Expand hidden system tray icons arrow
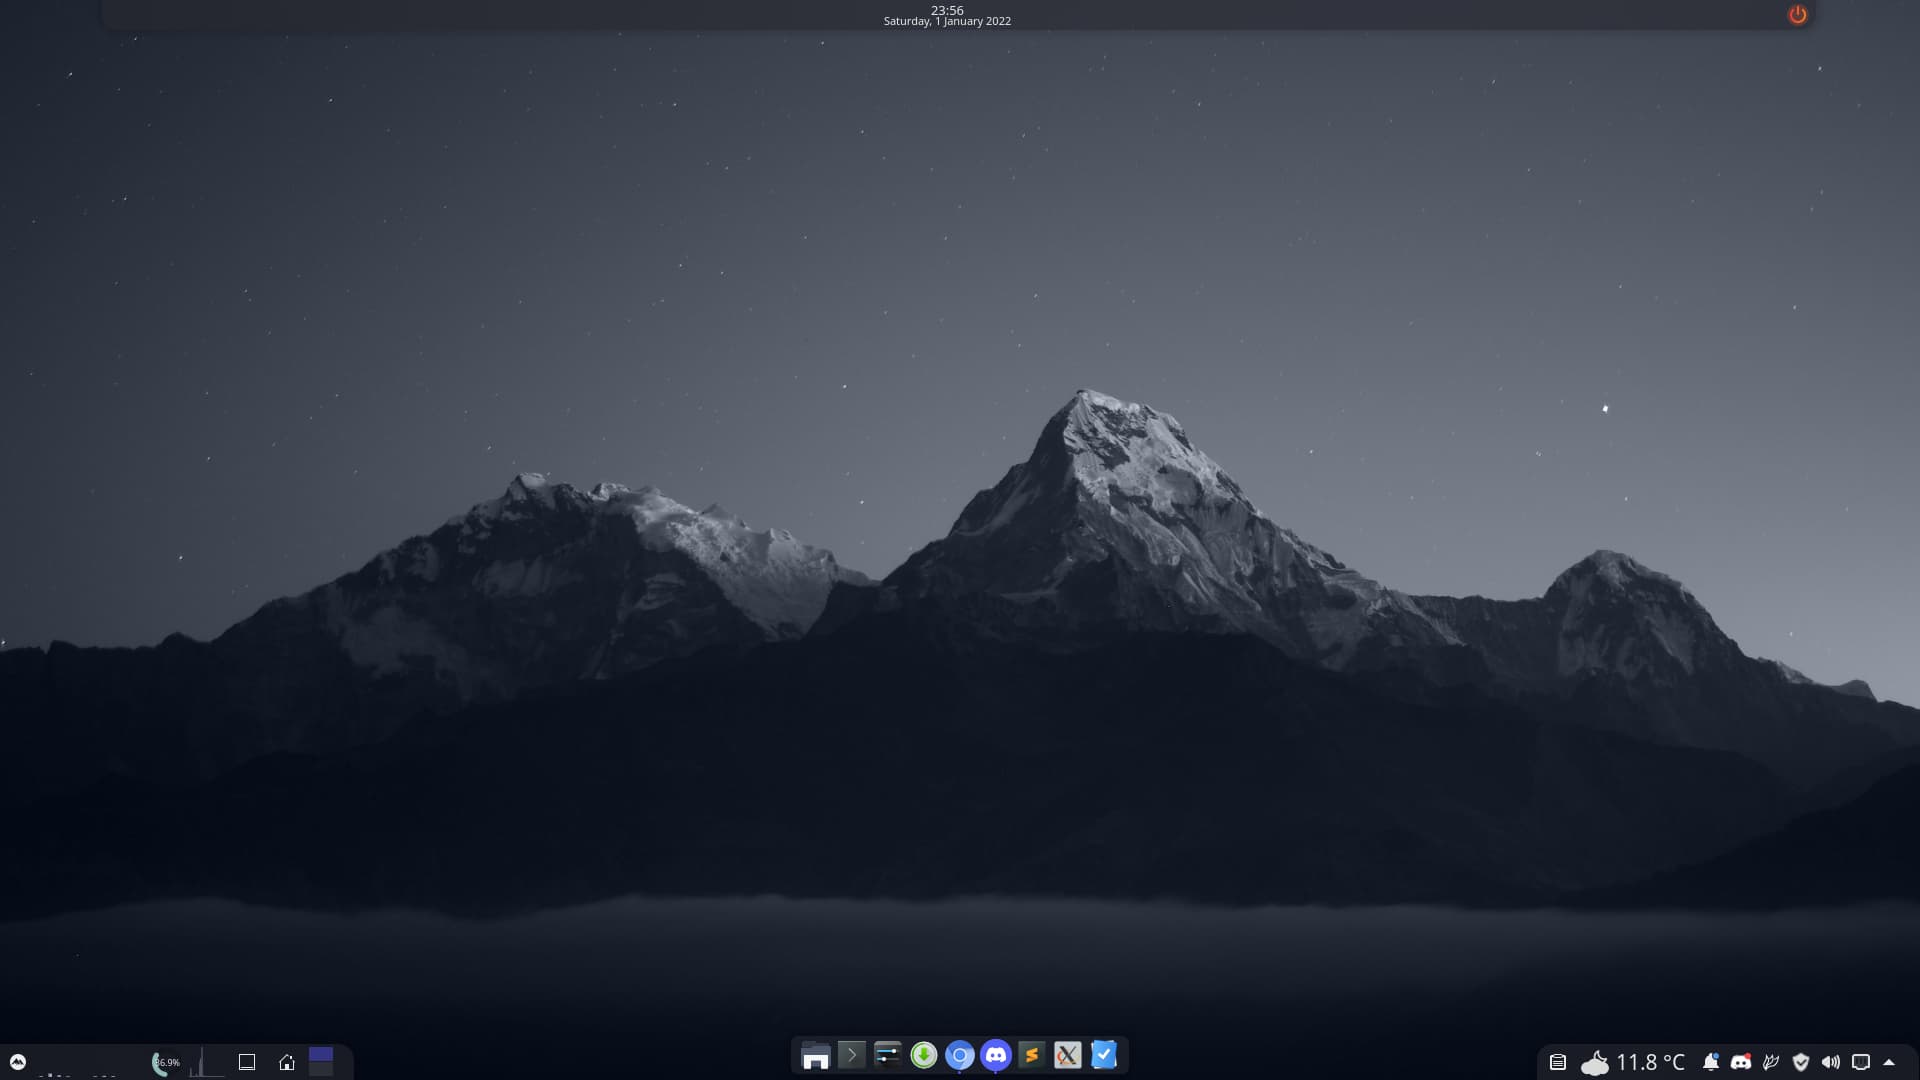1920x1080 pixels. (1889, 1062)
